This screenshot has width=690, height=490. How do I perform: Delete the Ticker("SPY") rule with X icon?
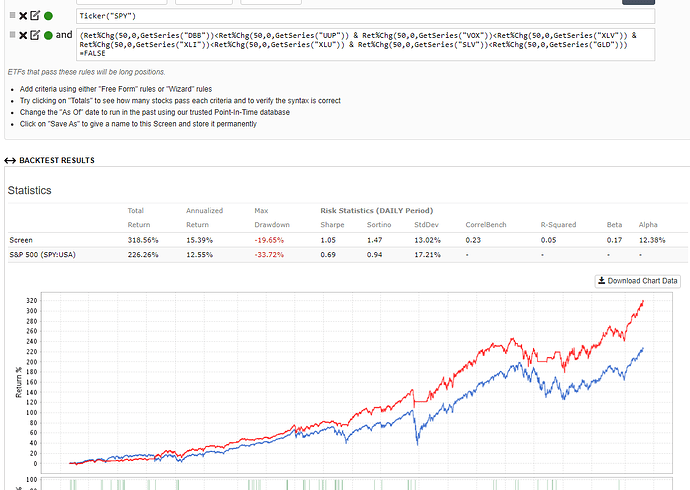point(23,17)
